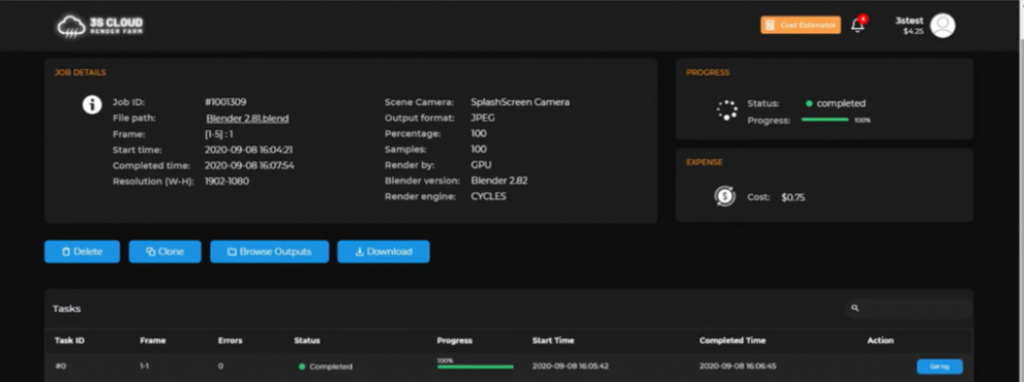Select the Blender 2.82 version value
Viewport: 1024px width, 382px height.
point(499,181)
